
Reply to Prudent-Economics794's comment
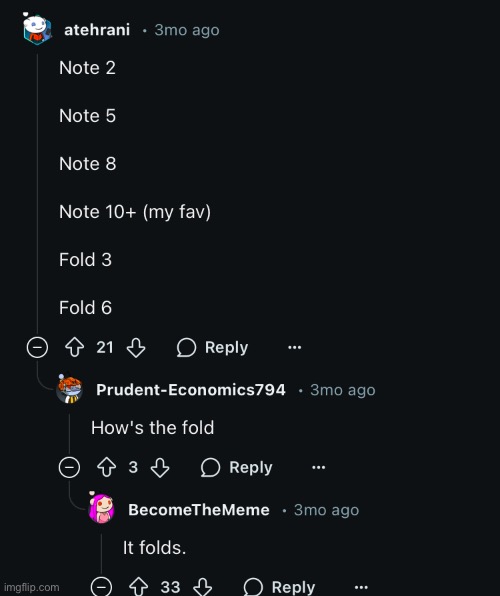[x=237, y=467]
